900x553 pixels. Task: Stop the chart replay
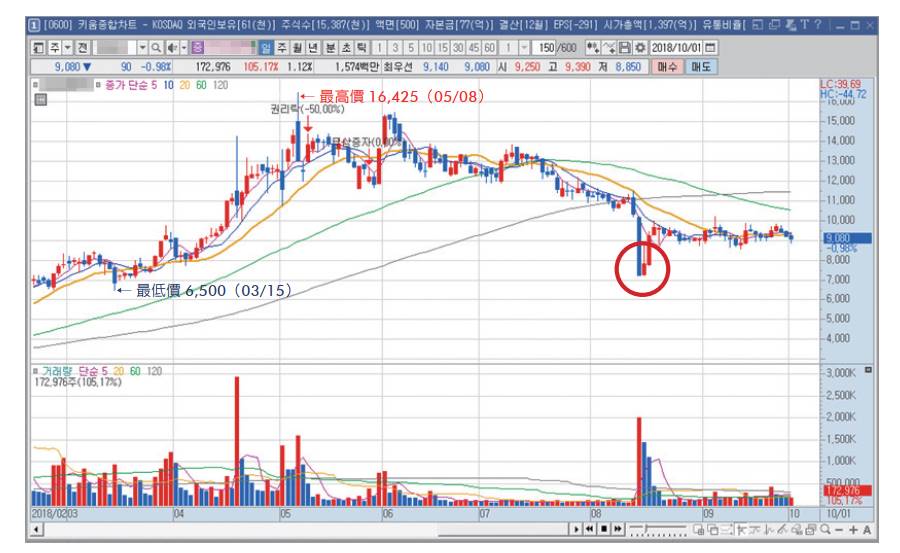click(x=604, y=529)
